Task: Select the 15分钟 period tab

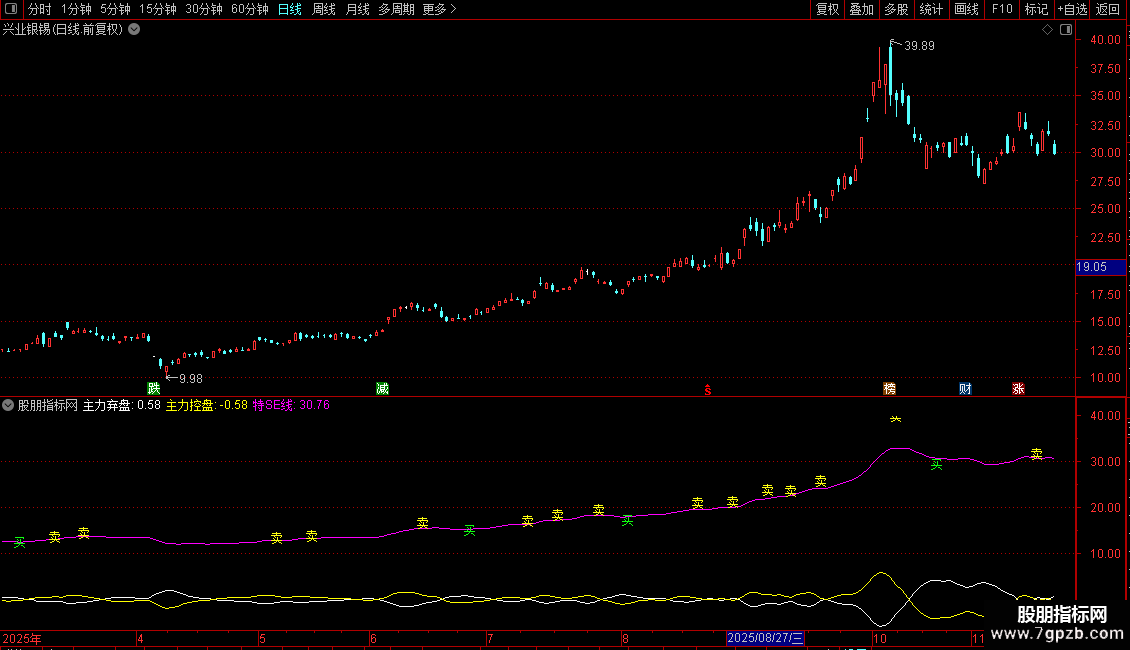Action: coord(157,9)
